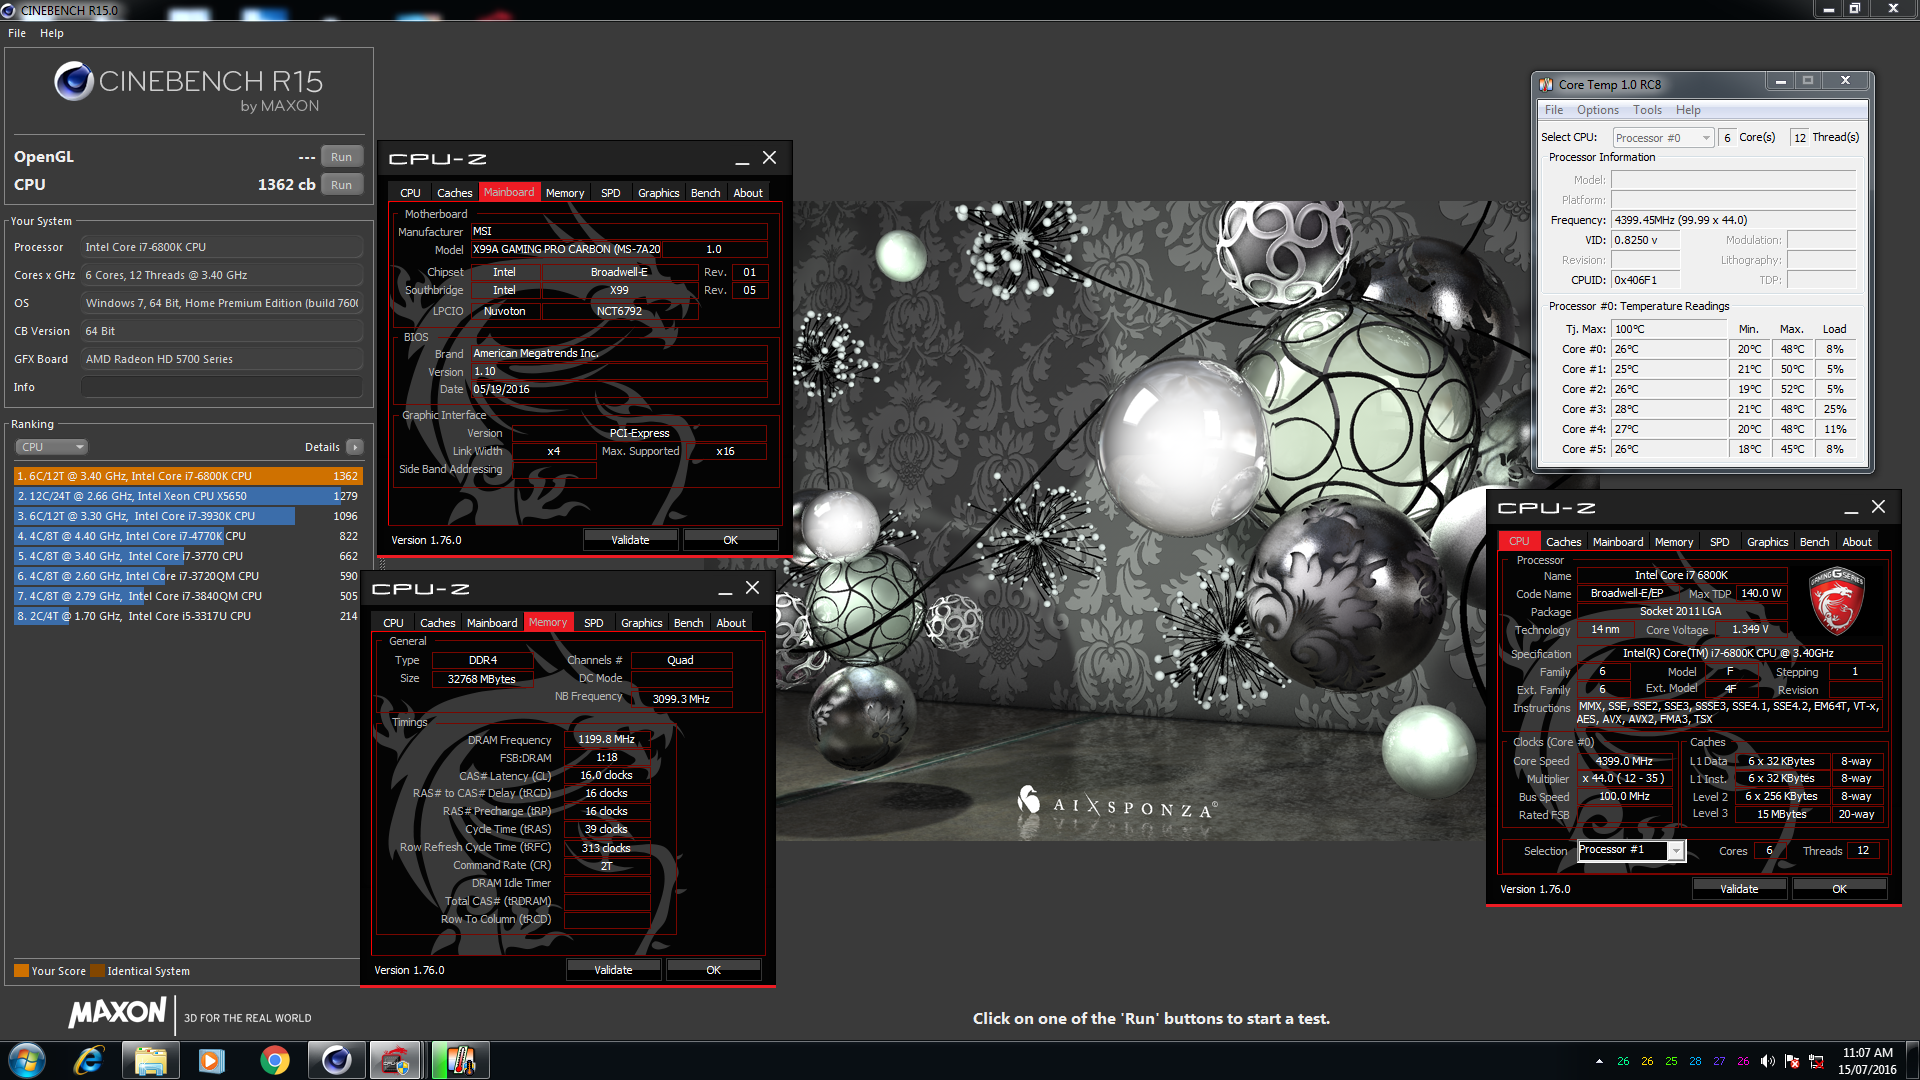Select the Core i5-3317U ranking row

click(x=187, y=616)
